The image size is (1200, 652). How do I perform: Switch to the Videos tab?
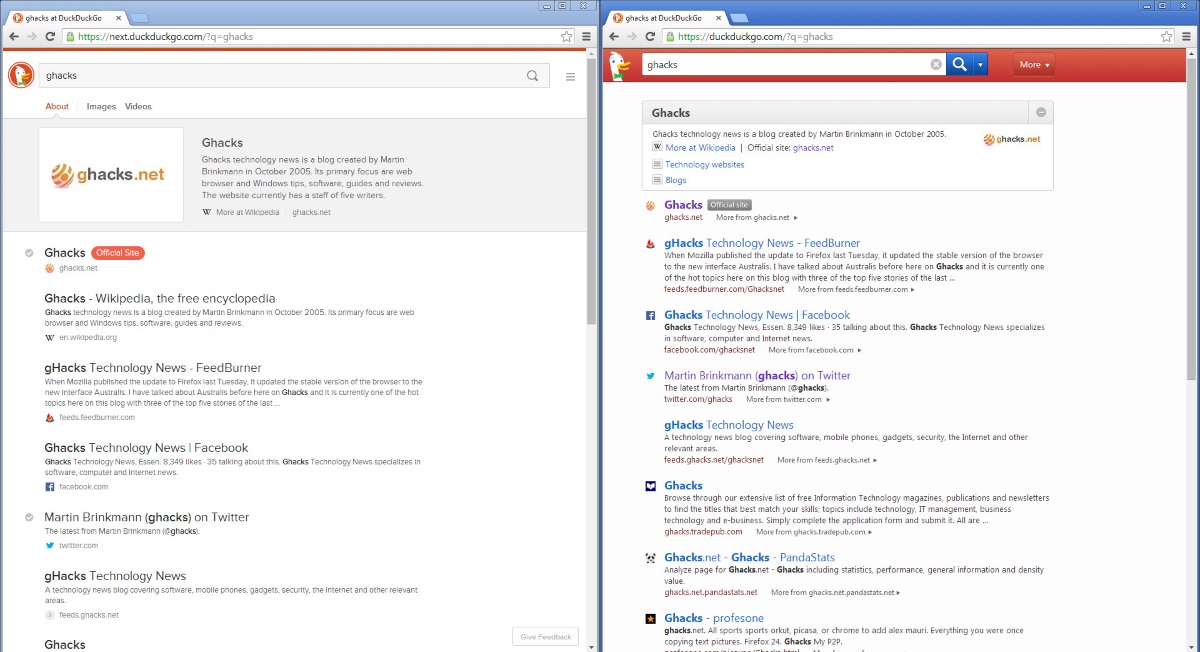(x=138, y=107)
